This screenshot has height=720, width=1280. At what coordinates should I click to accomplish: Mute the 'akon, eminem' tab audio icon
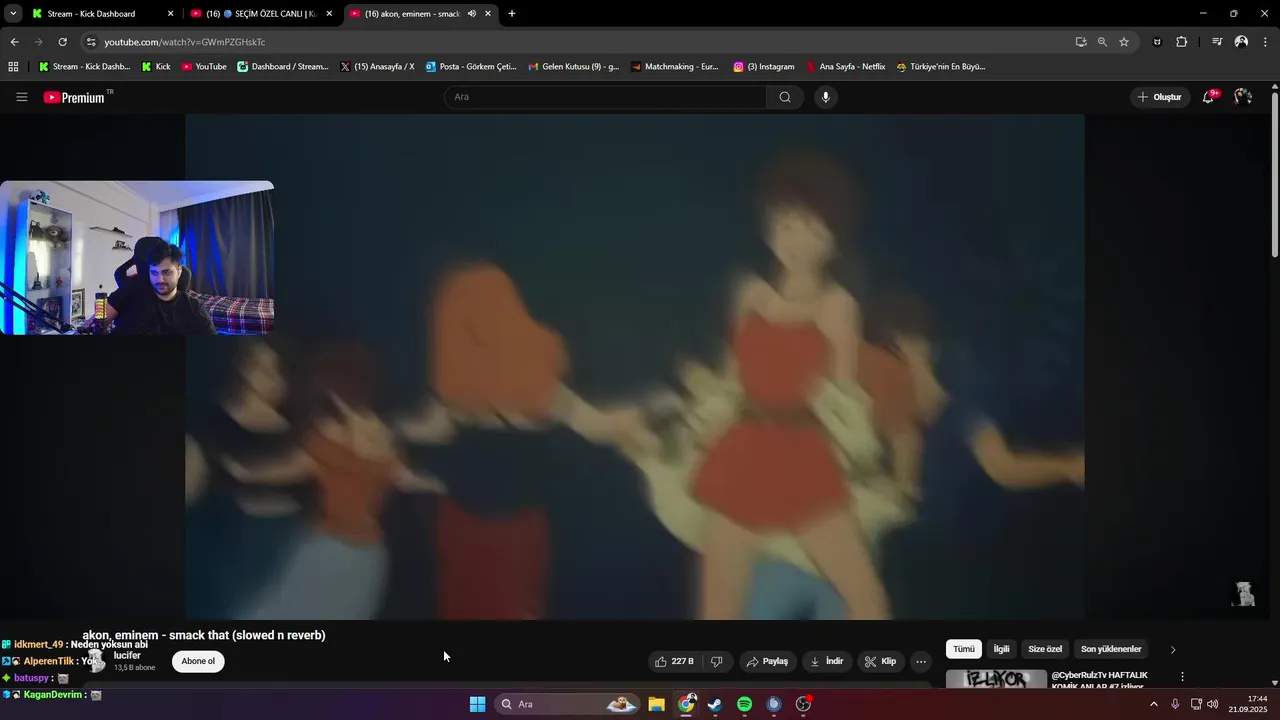click(472, 14)
